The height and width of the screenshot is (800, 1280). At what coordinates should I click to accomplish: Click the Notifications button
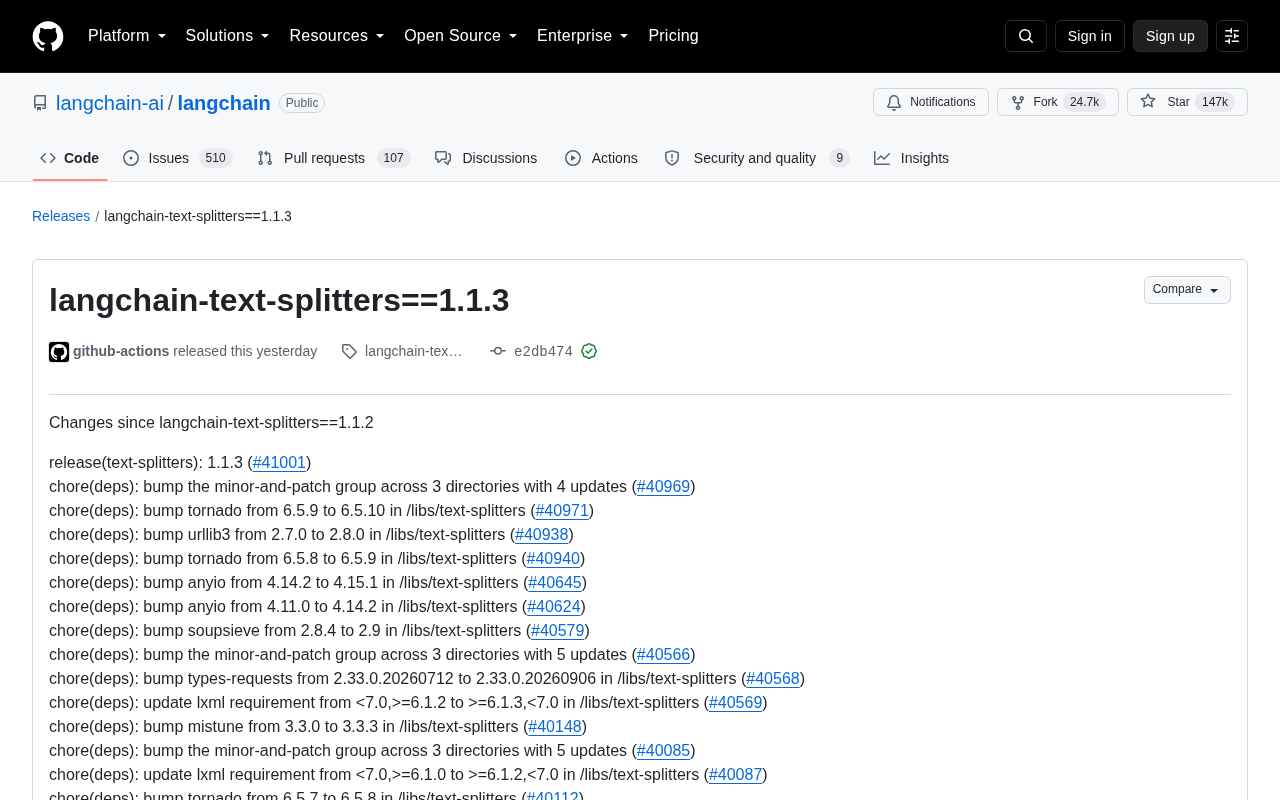point(931,102)
